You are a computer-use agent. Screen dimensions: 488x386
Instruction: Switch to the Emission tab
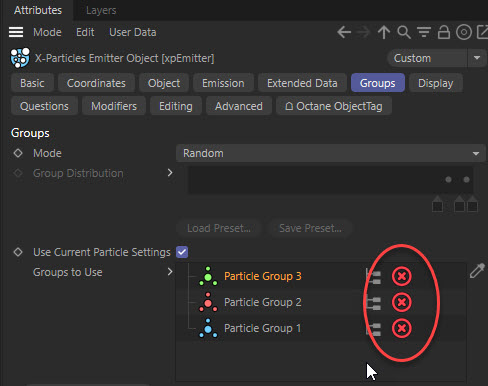pos(223,83)
